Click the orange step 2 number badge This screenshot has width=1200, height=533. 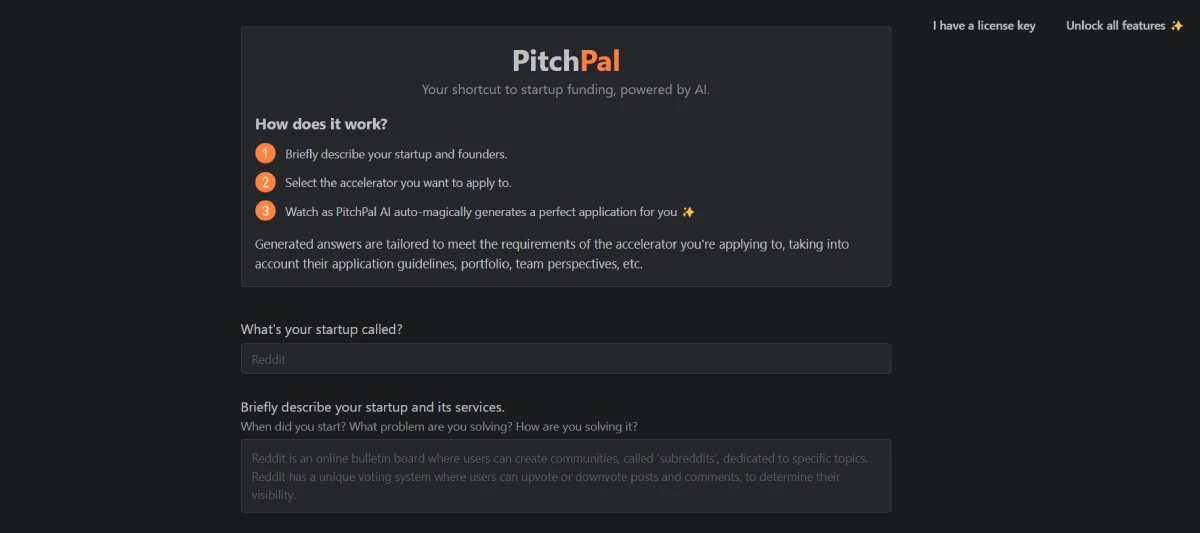(265, 182)
